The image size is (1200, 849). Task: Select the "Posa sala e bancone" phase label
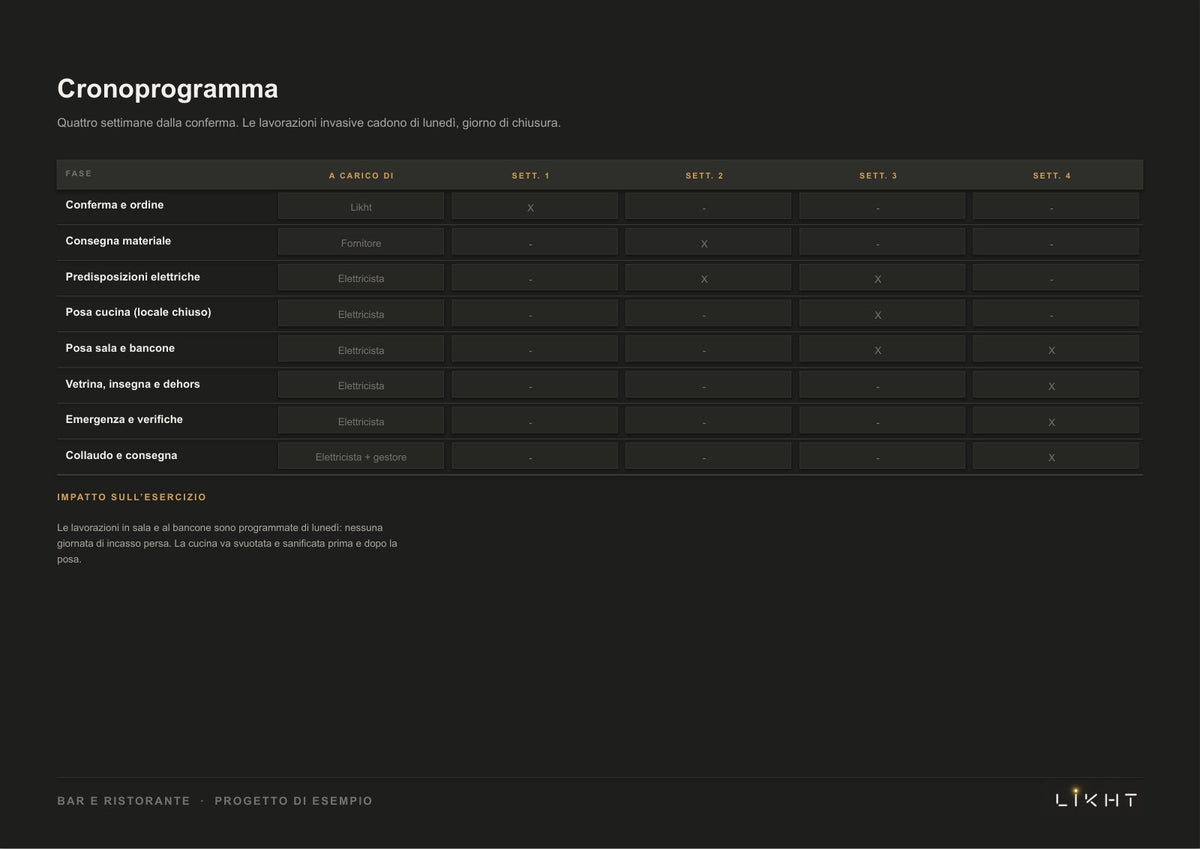[x=120, y=348]
